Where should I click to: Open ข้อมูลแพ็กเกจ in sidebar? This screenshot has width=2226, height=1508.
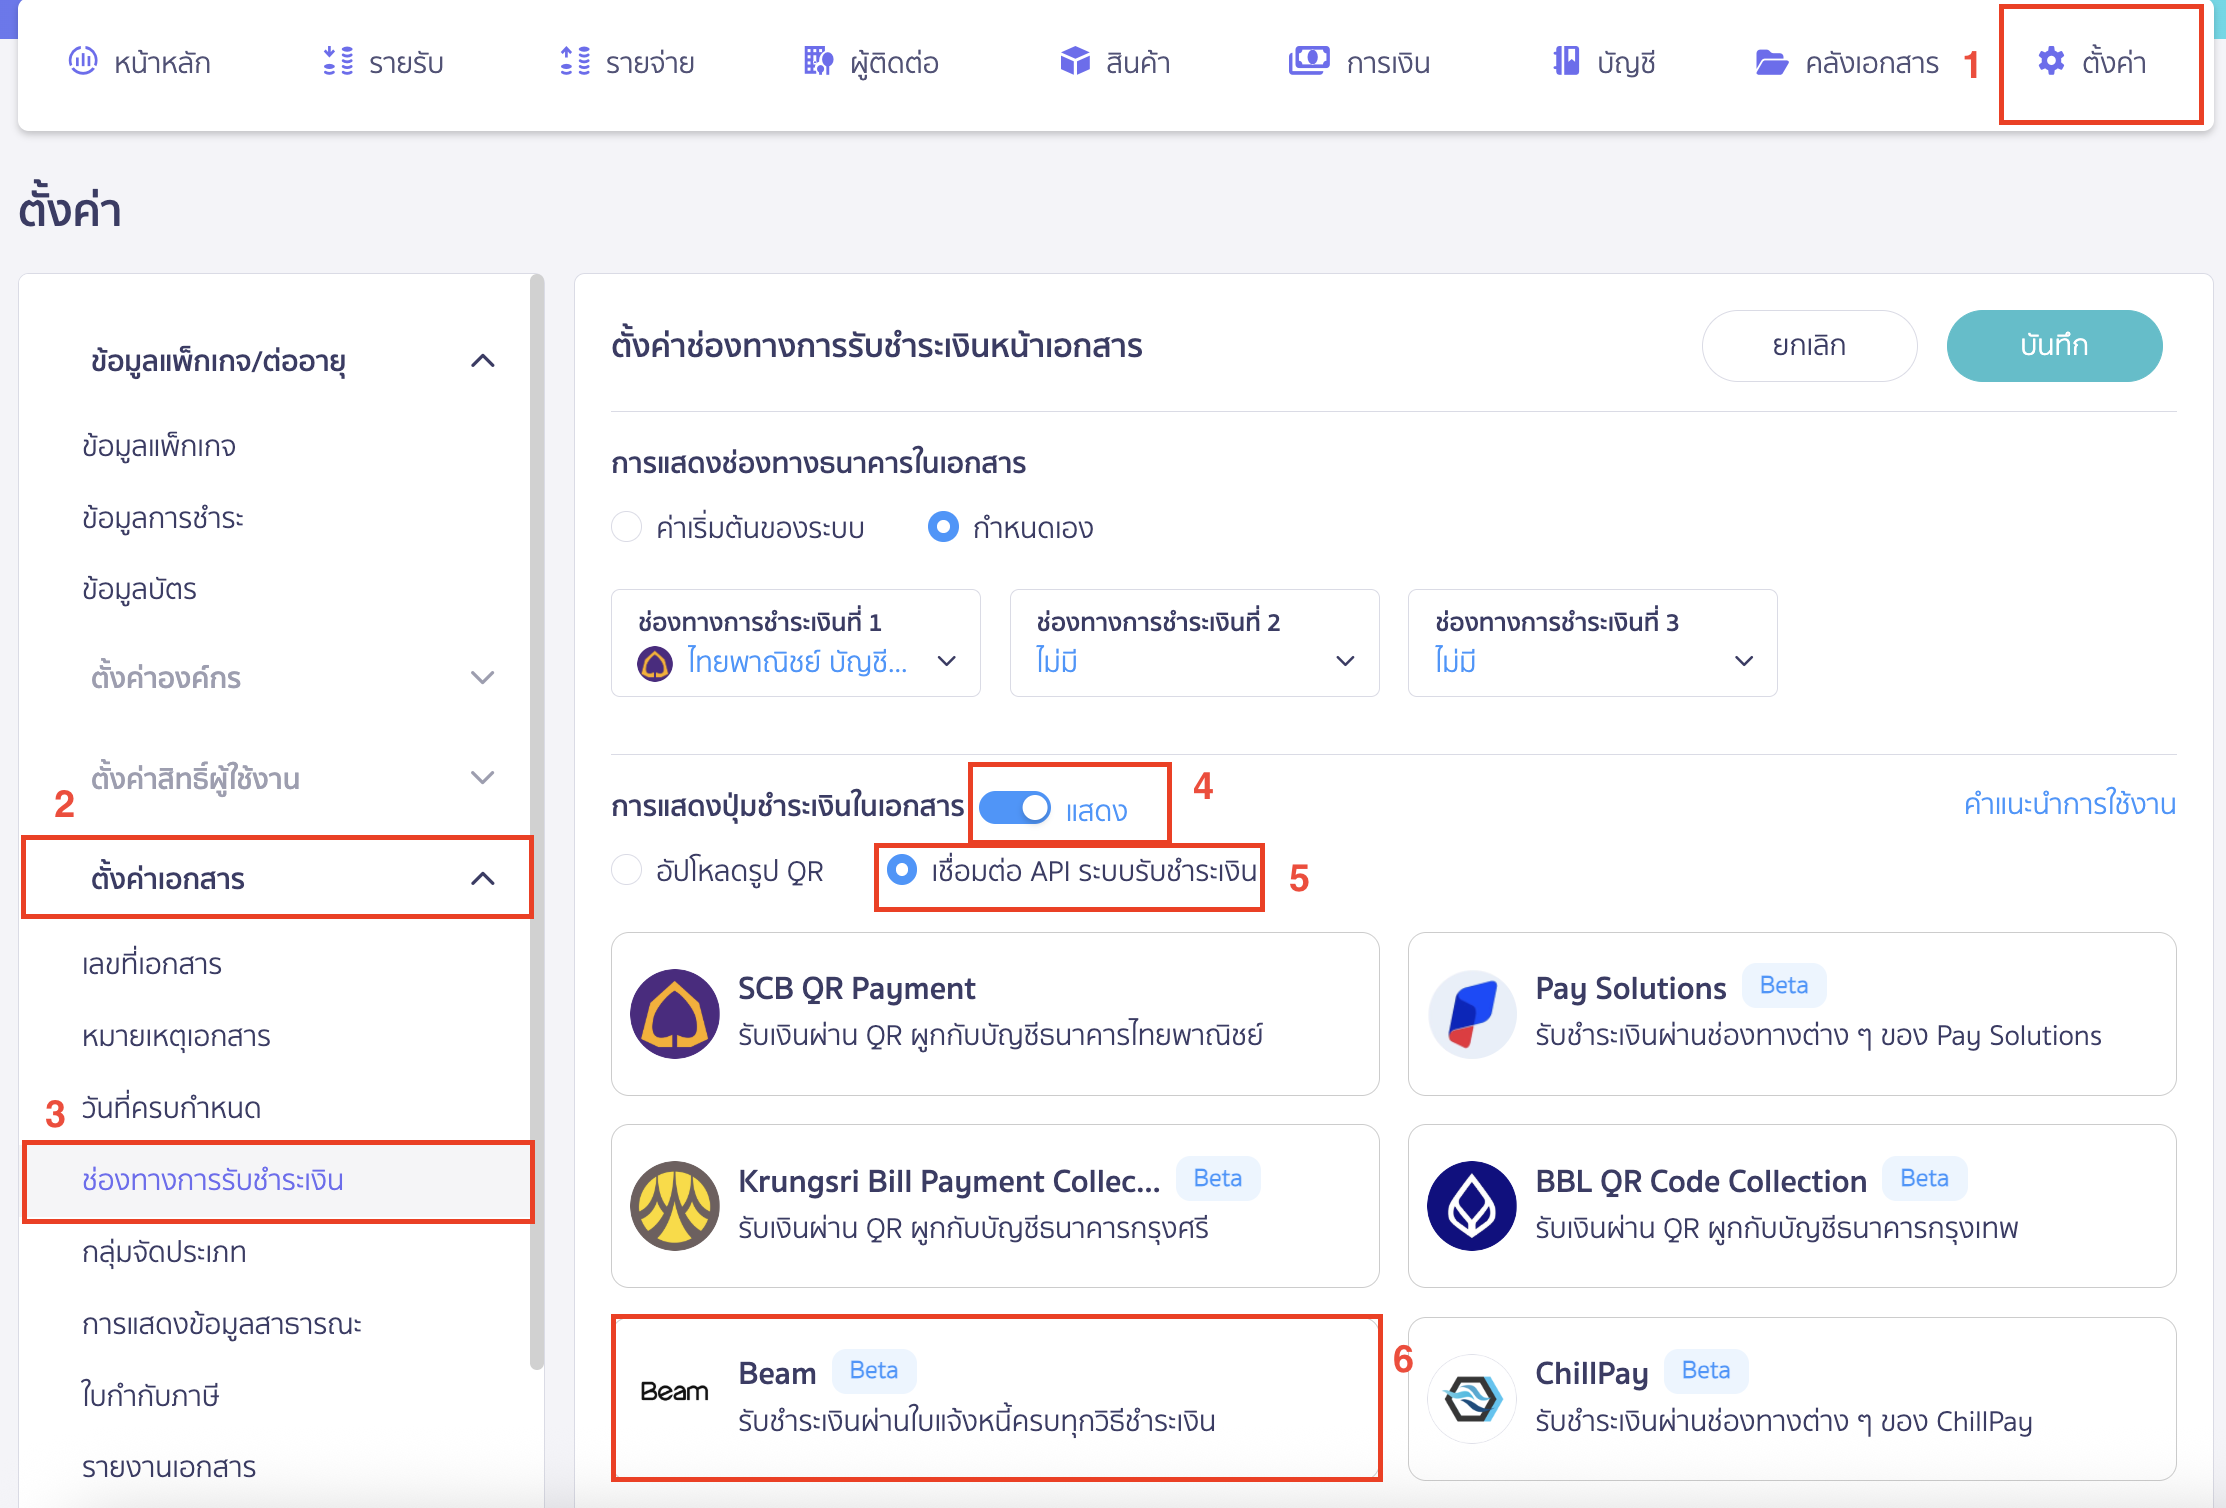pos(159,446)
